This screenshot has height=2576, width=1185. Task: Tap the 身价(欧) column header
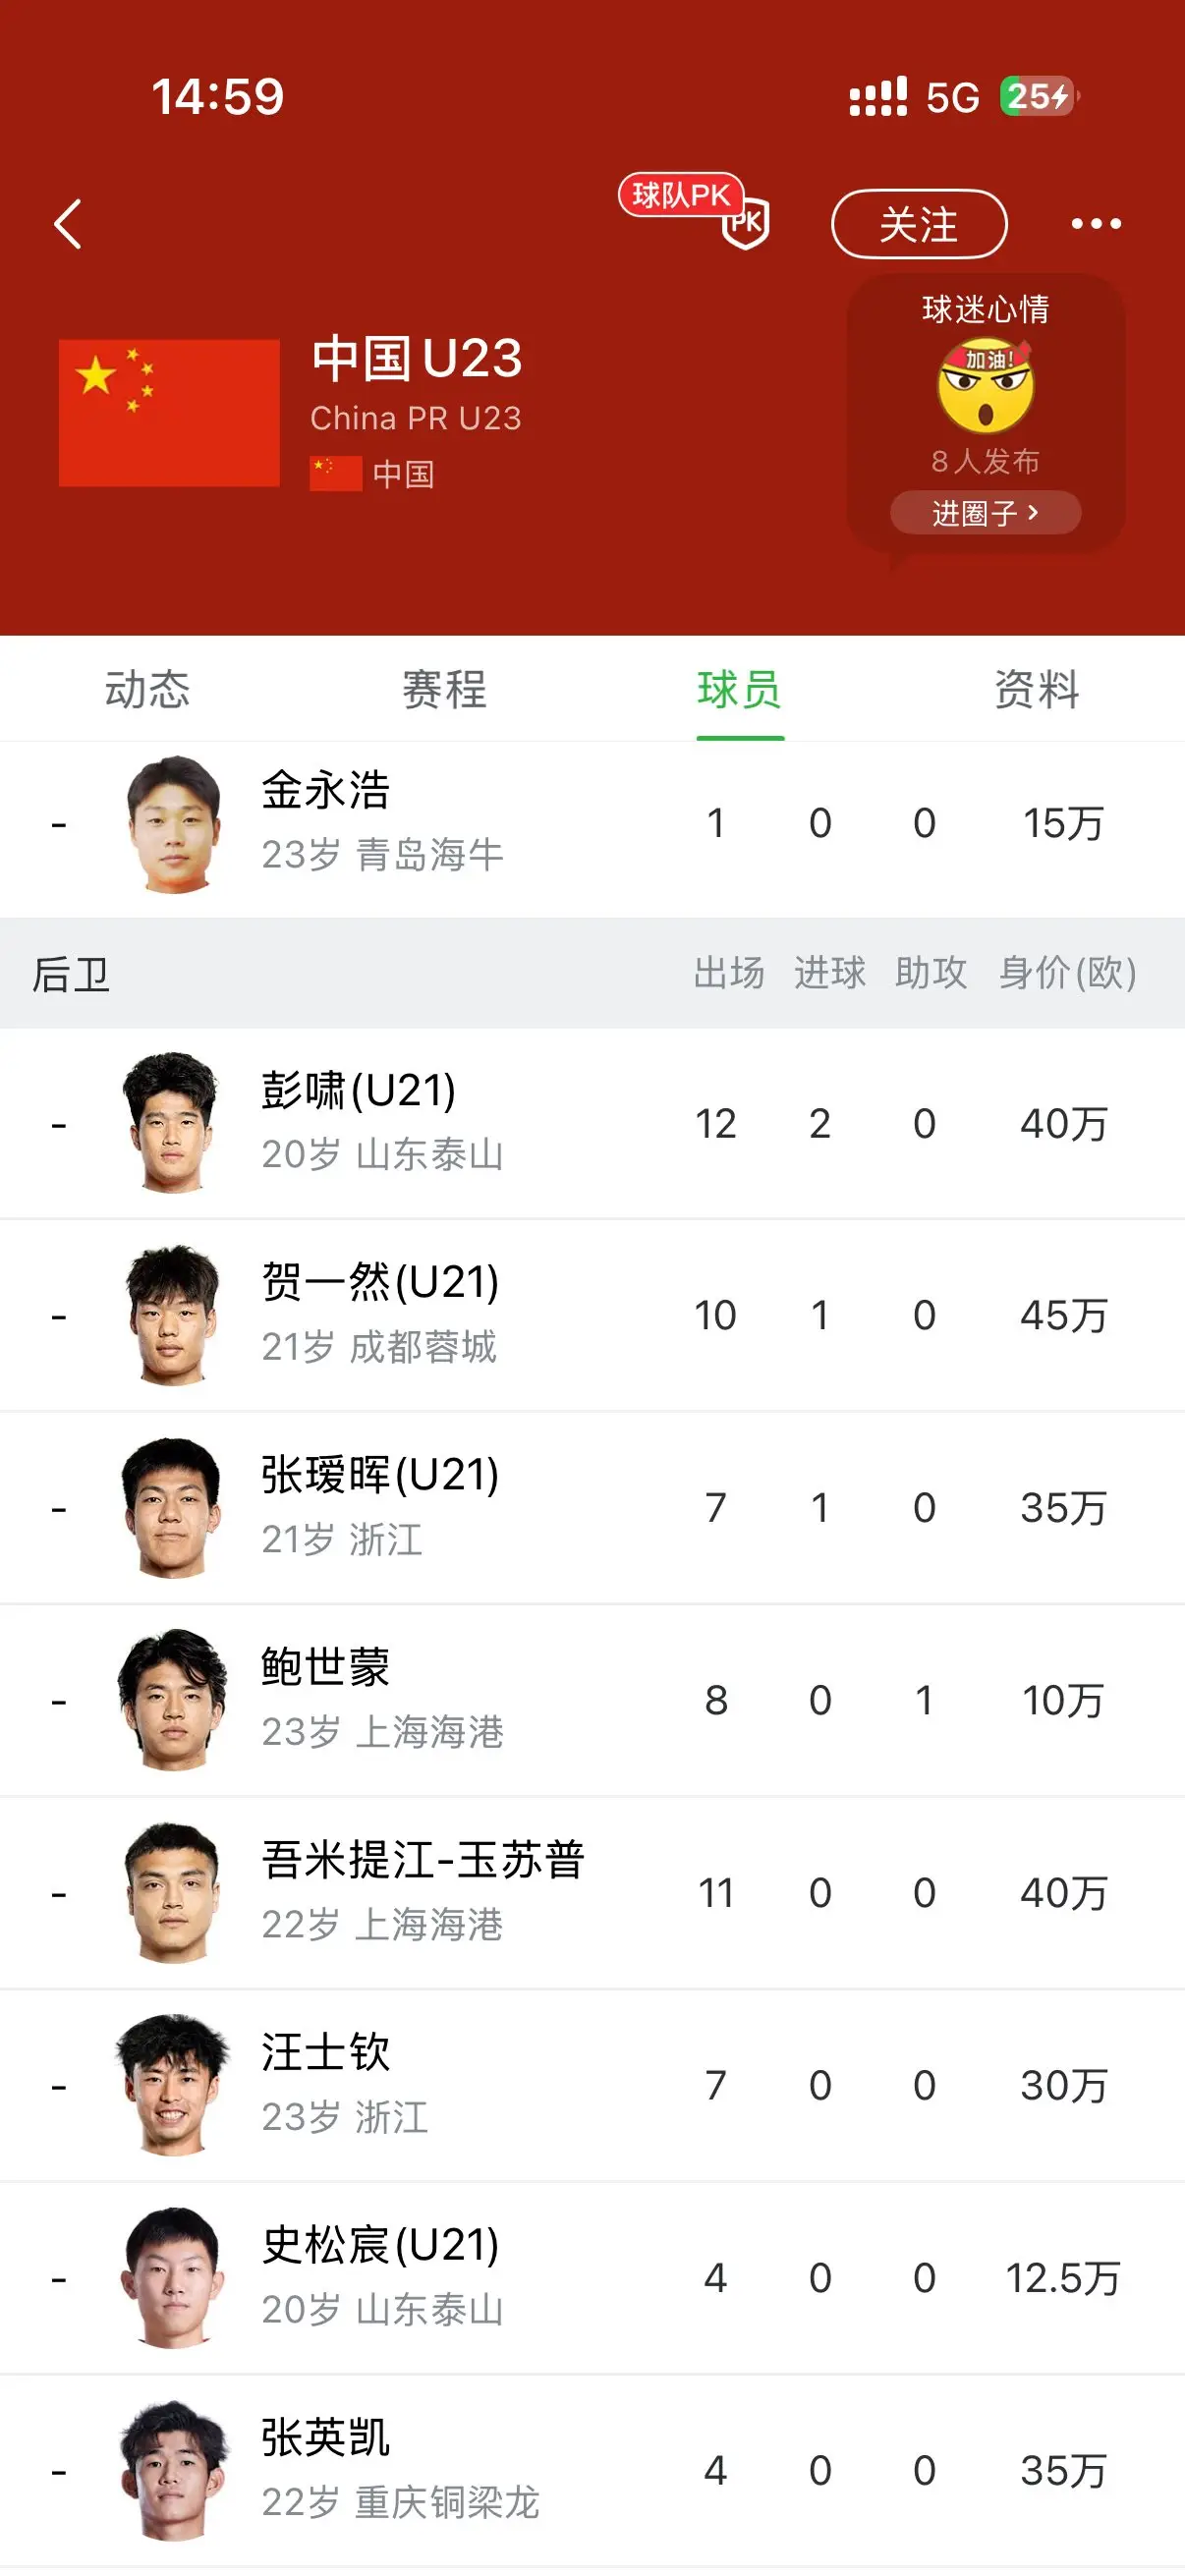(x=1068, y=973)
